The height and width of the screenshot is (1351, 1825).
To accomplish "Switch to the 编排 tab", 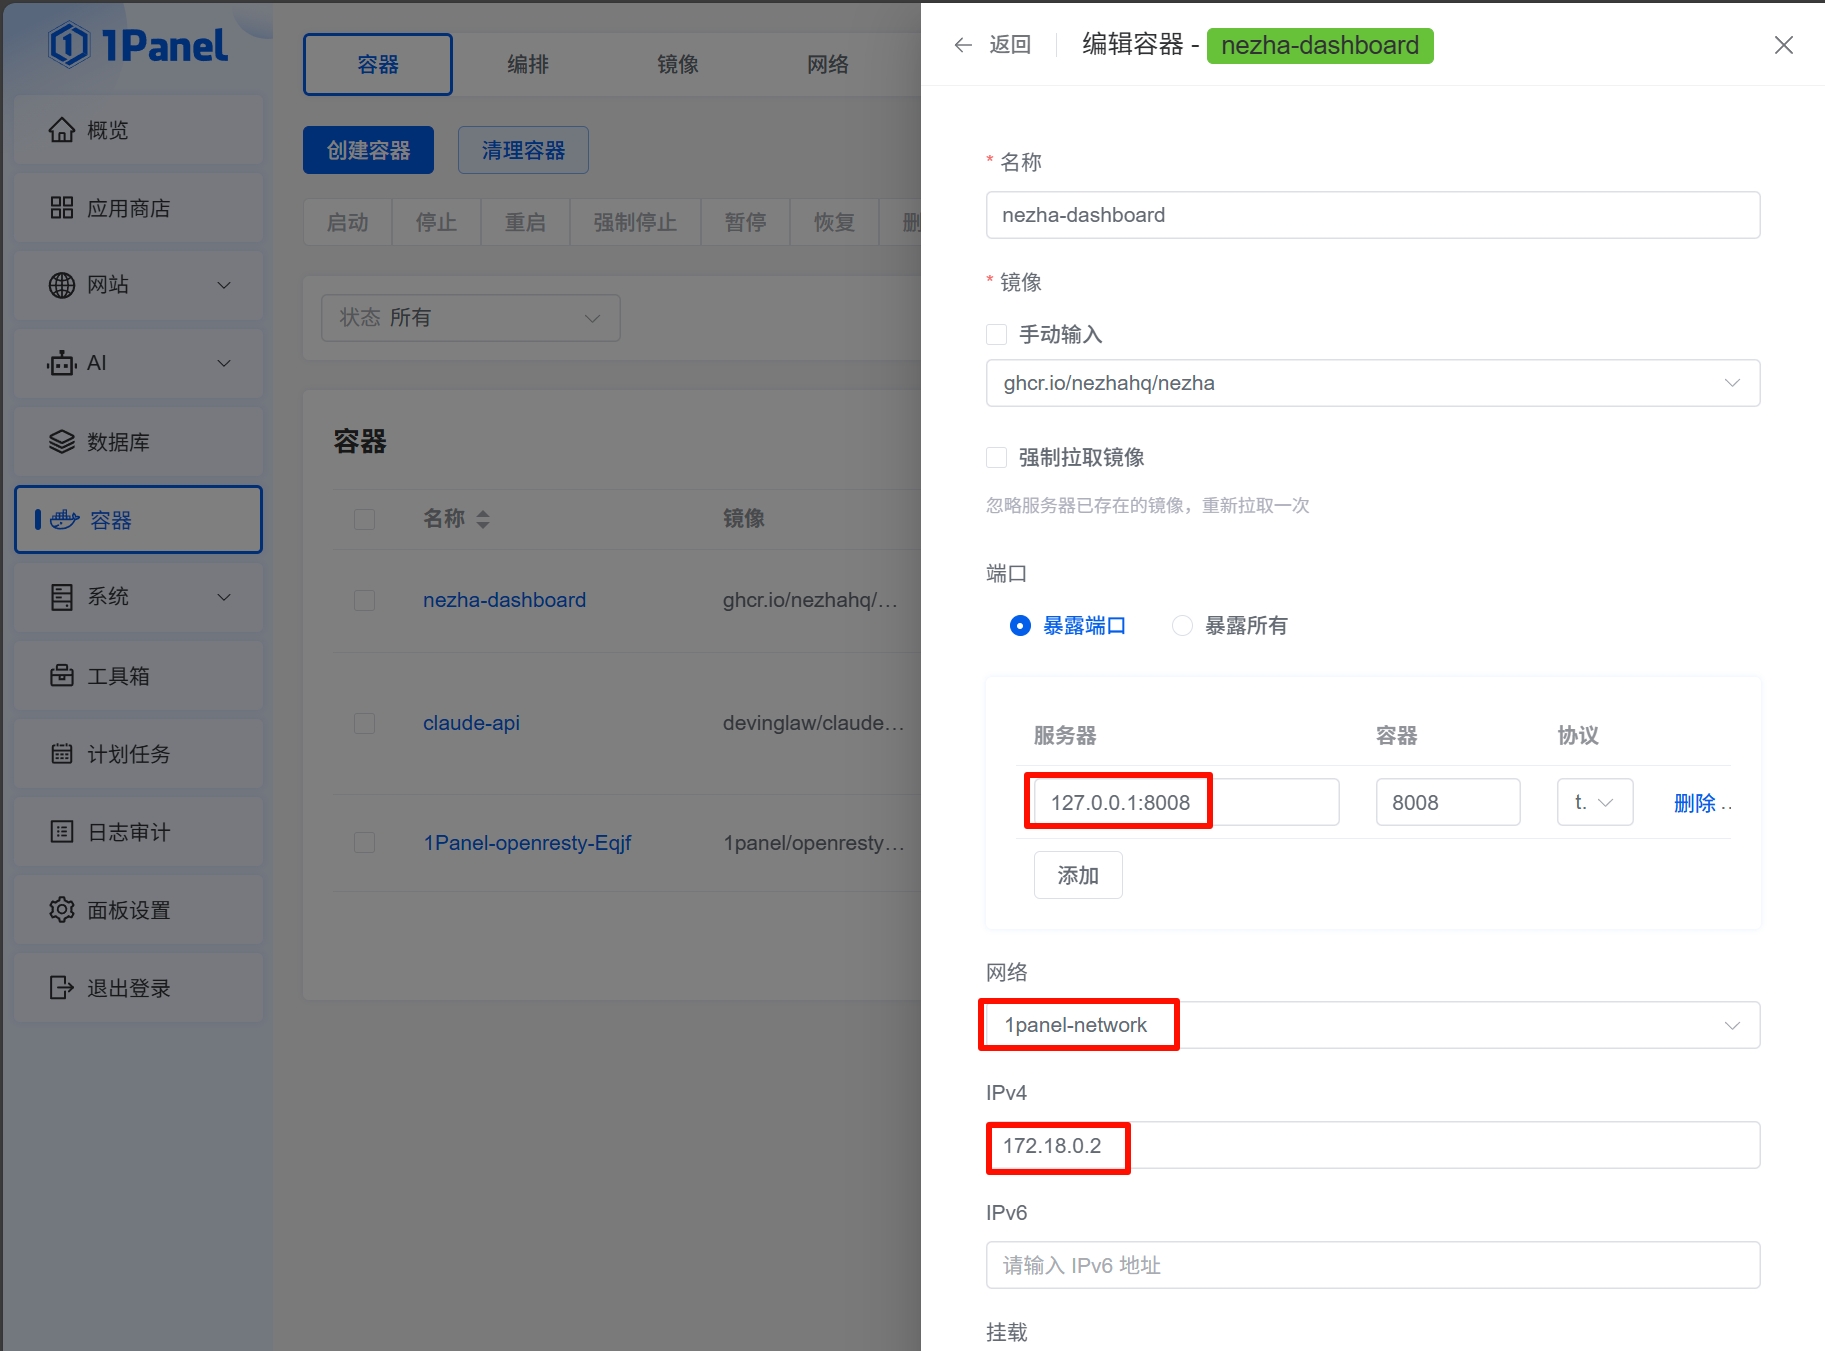I will [x=528, y=64].
